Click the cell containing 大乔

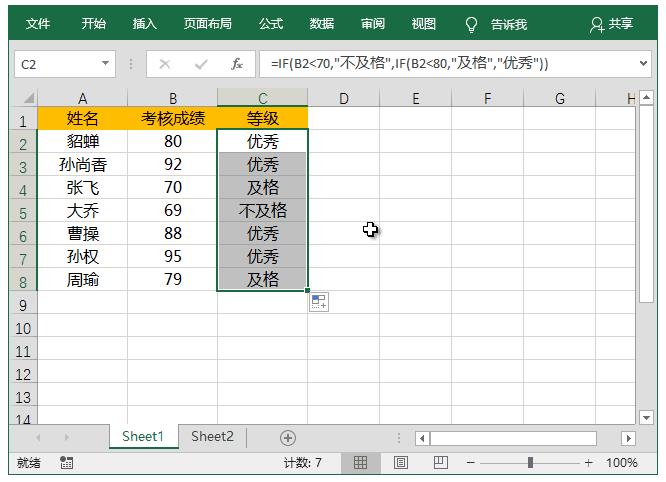pyautogui.click(x=82, y=210)
